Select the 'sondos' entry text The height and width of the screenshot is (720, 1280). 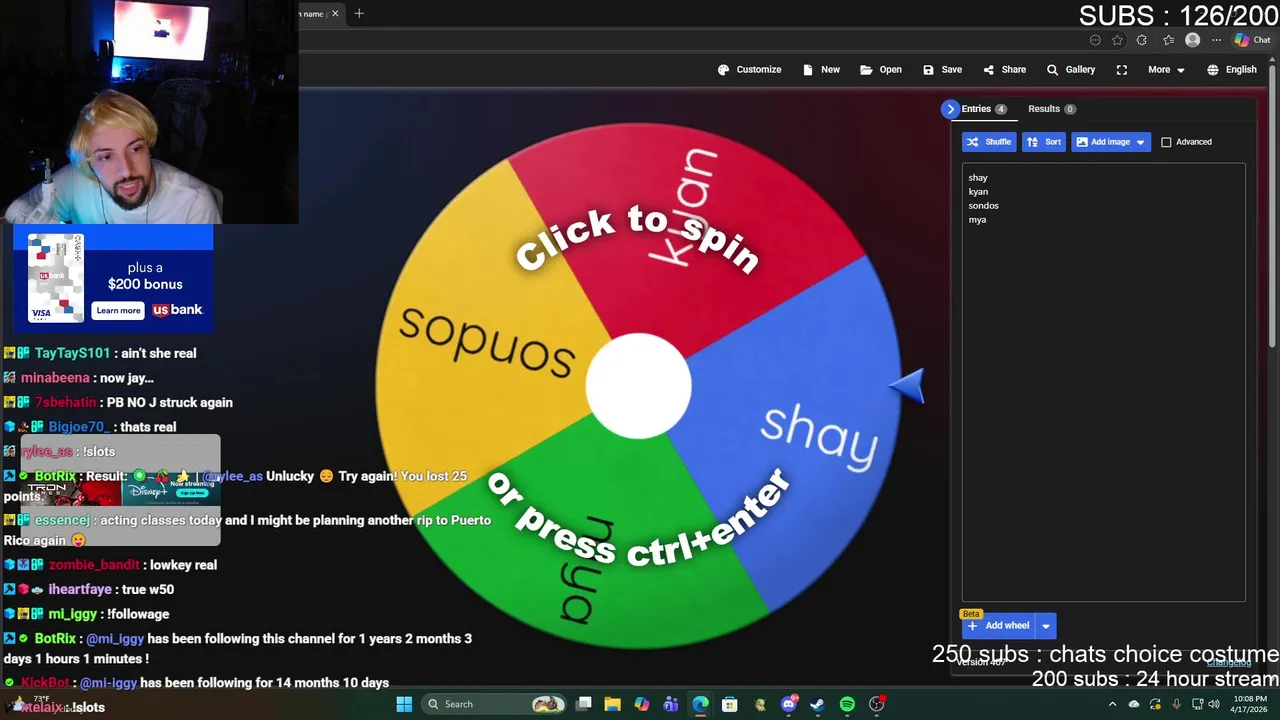[983, 206]
